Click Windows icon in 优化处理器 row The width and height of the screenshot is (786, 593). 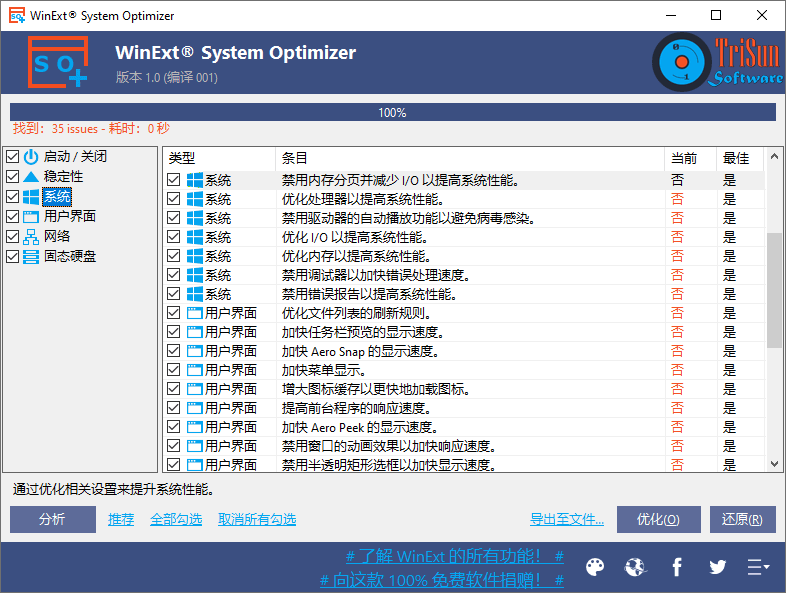click(x=195, y=199)
